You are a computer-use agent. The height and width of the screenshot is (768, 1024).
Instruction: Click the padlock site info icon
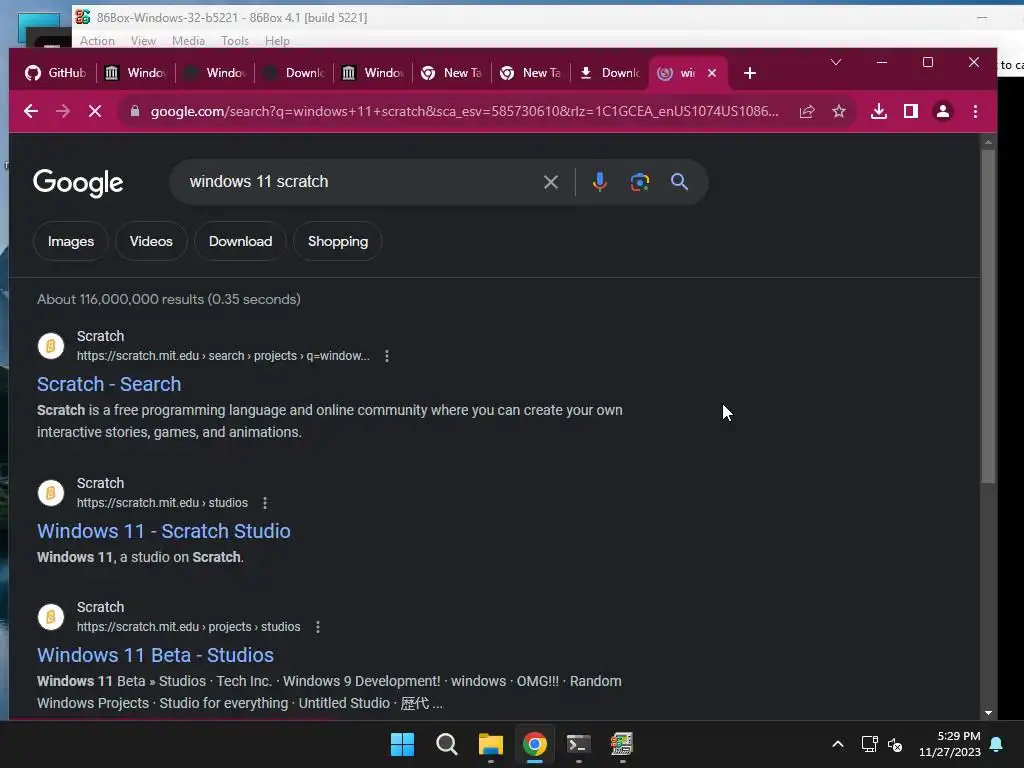pyautogui.click(x=135, y=112)
